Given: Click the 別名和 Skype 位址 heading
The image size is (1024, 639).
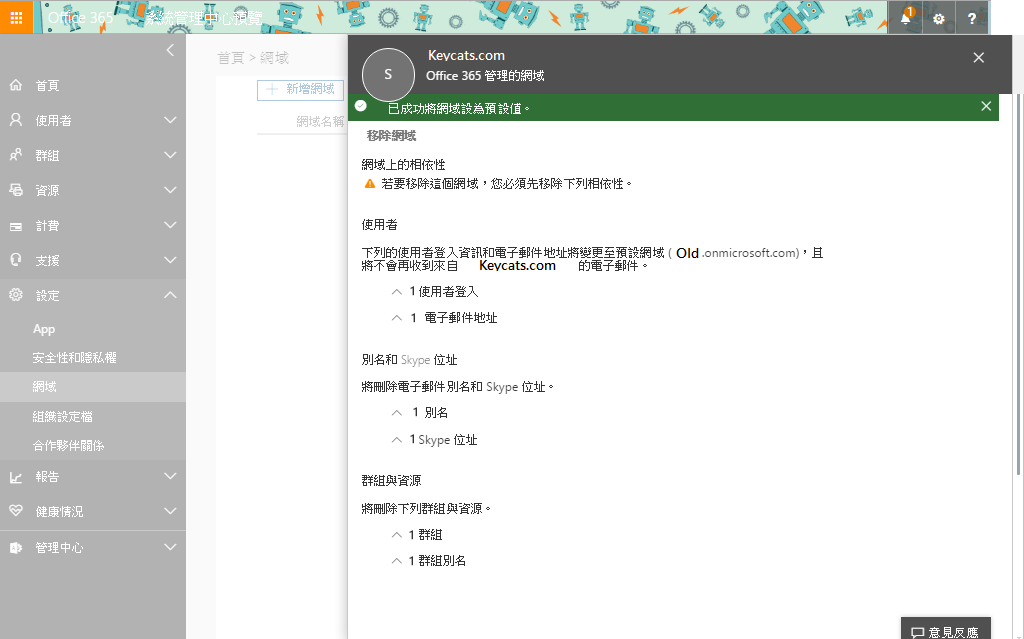Looking at the screenshot, I should coord(409,360).
